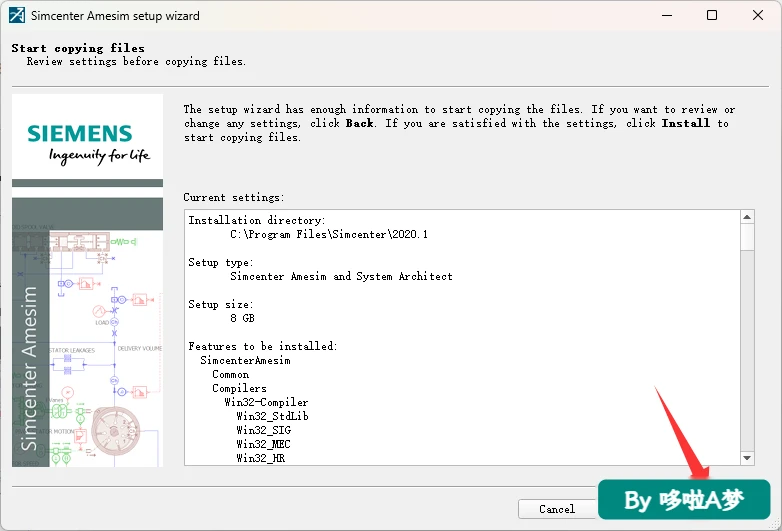
Task: Select the Win32-Compiler entry in the features list
Action: click(x=266, y=402)
